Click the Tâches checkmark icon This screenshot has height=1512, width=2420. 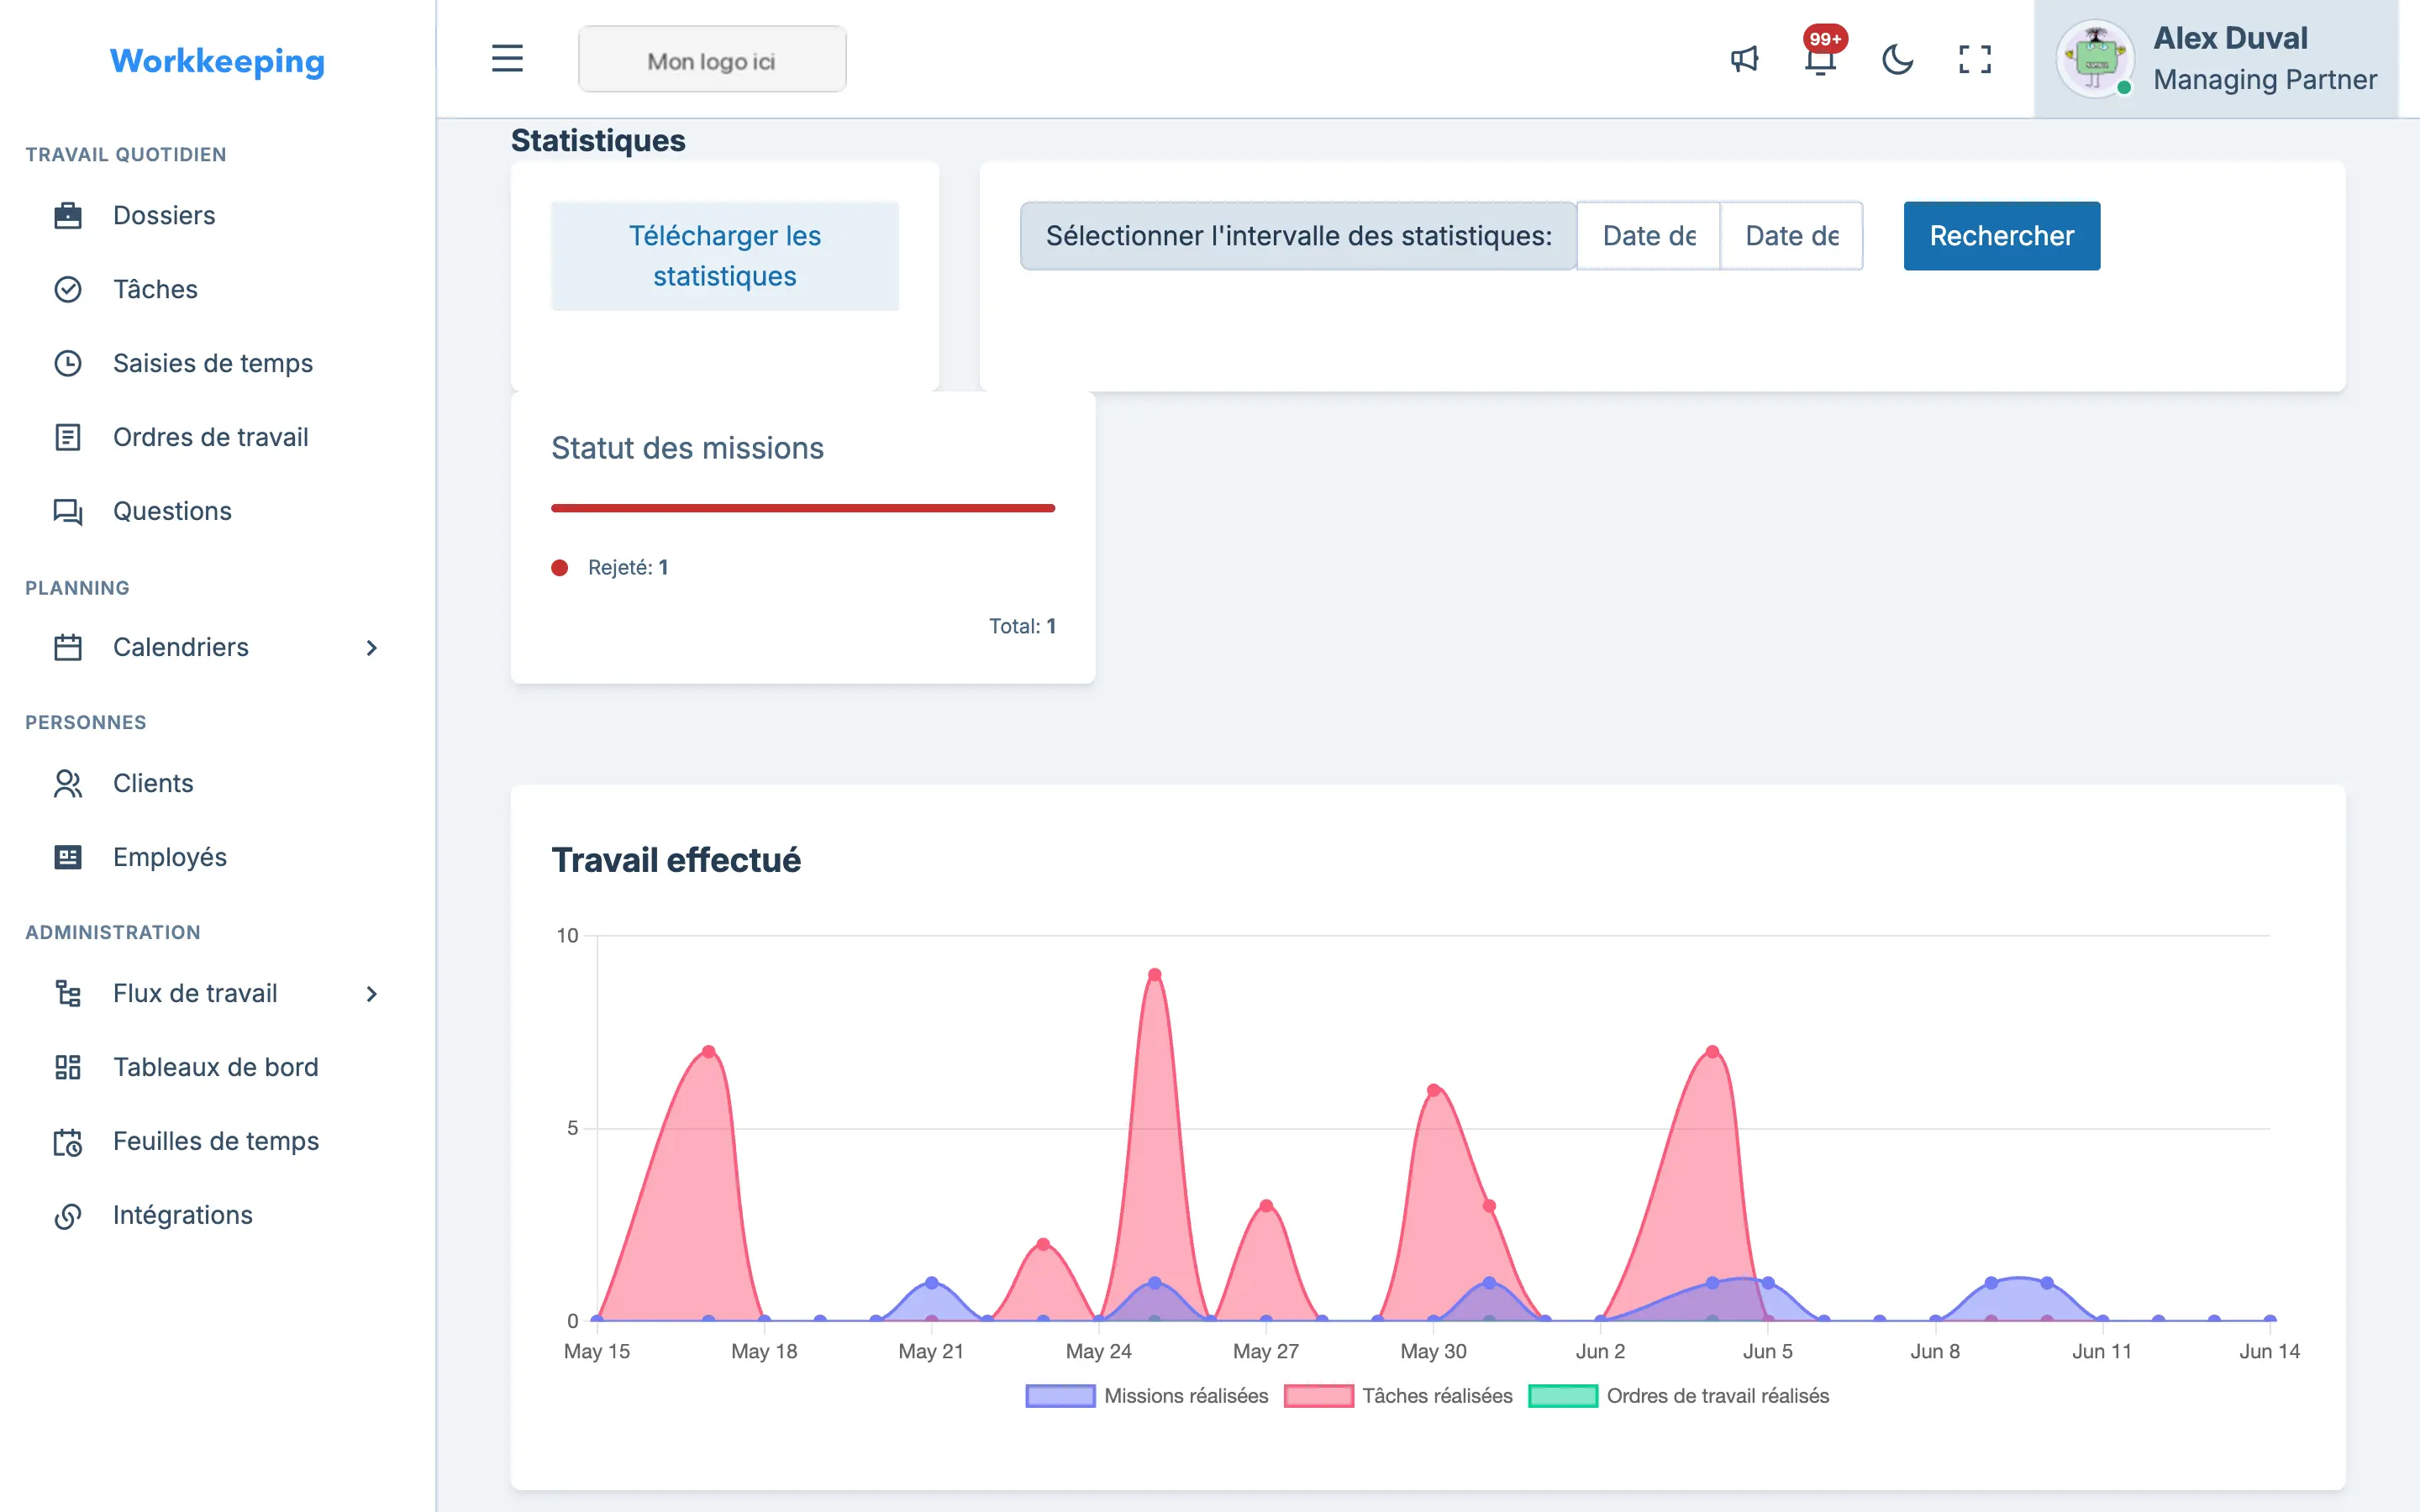68,289
